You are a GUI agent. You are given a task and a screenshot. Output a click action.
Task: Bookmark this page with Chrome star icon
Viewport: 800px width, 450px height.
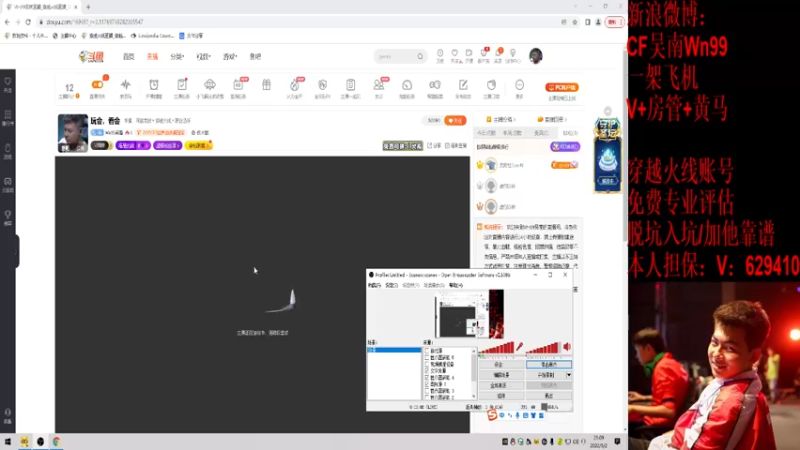tap(574, 22)
